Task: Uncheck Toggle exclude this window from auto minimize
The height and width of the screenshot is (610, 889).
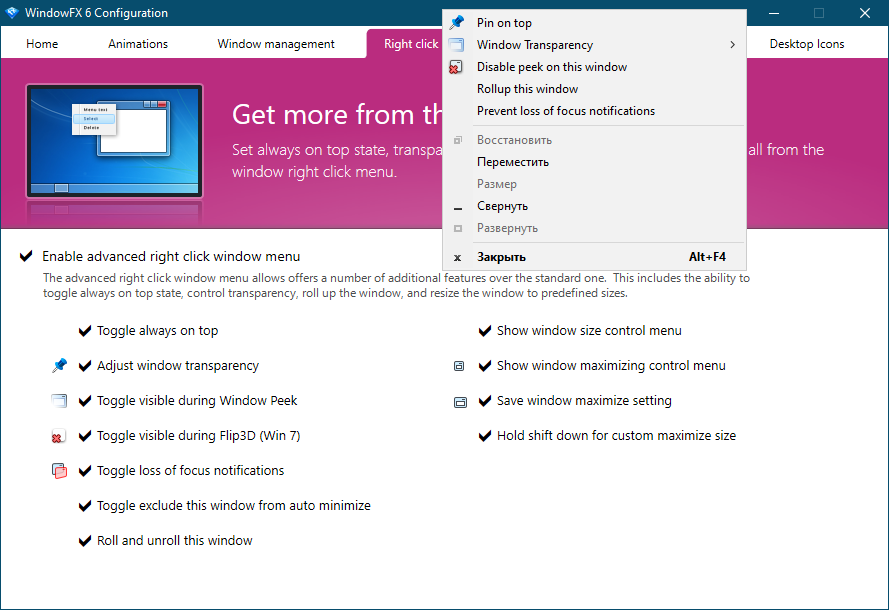Action: 84,506
